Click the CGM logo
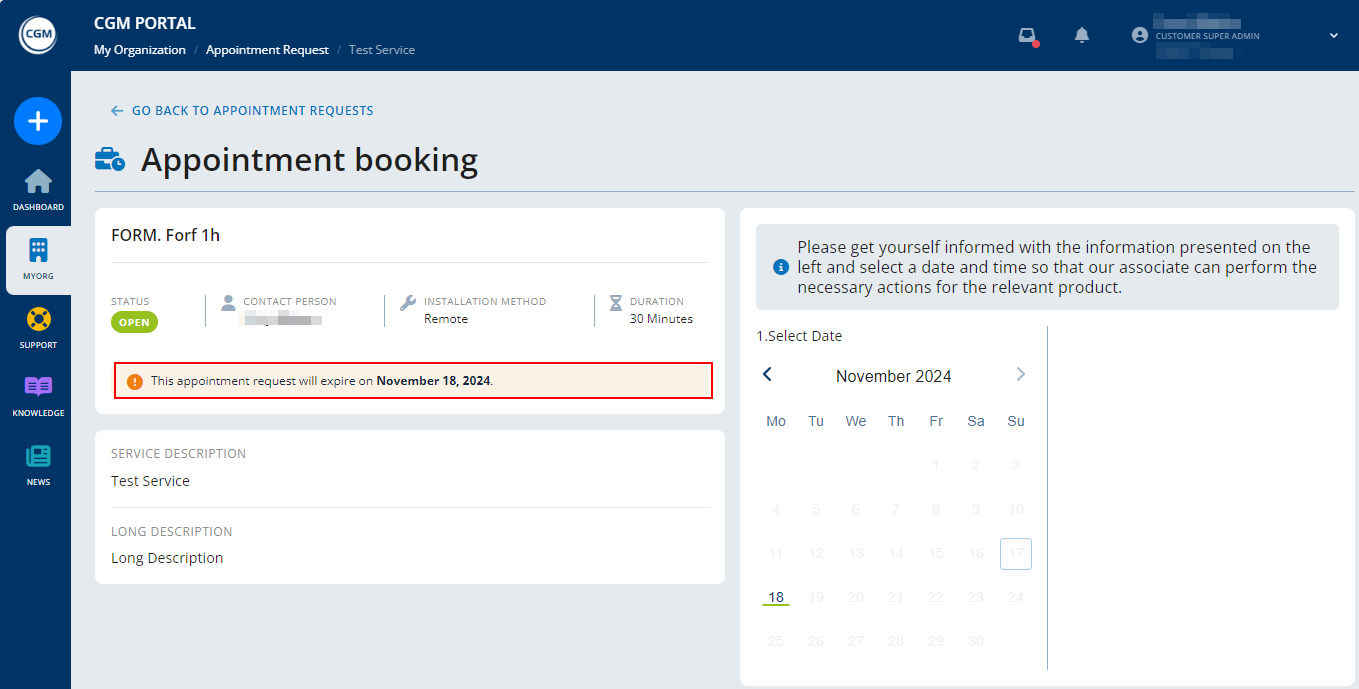This screenshot has width=1359, height=689. [x=37, y=34]
